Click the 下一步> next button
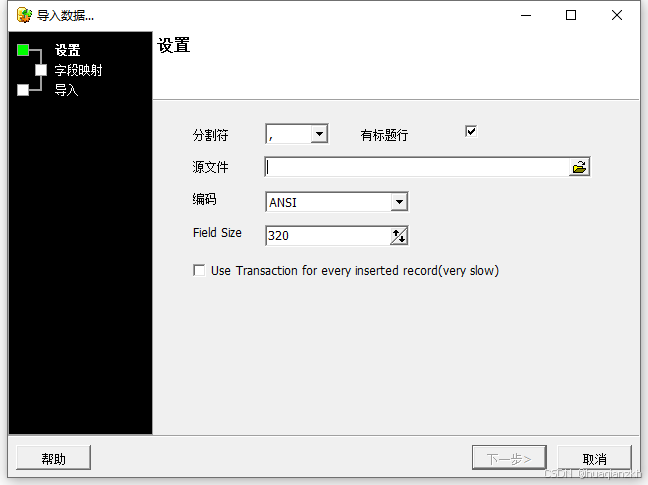This screenshot has height=485, width=648. 509,458
